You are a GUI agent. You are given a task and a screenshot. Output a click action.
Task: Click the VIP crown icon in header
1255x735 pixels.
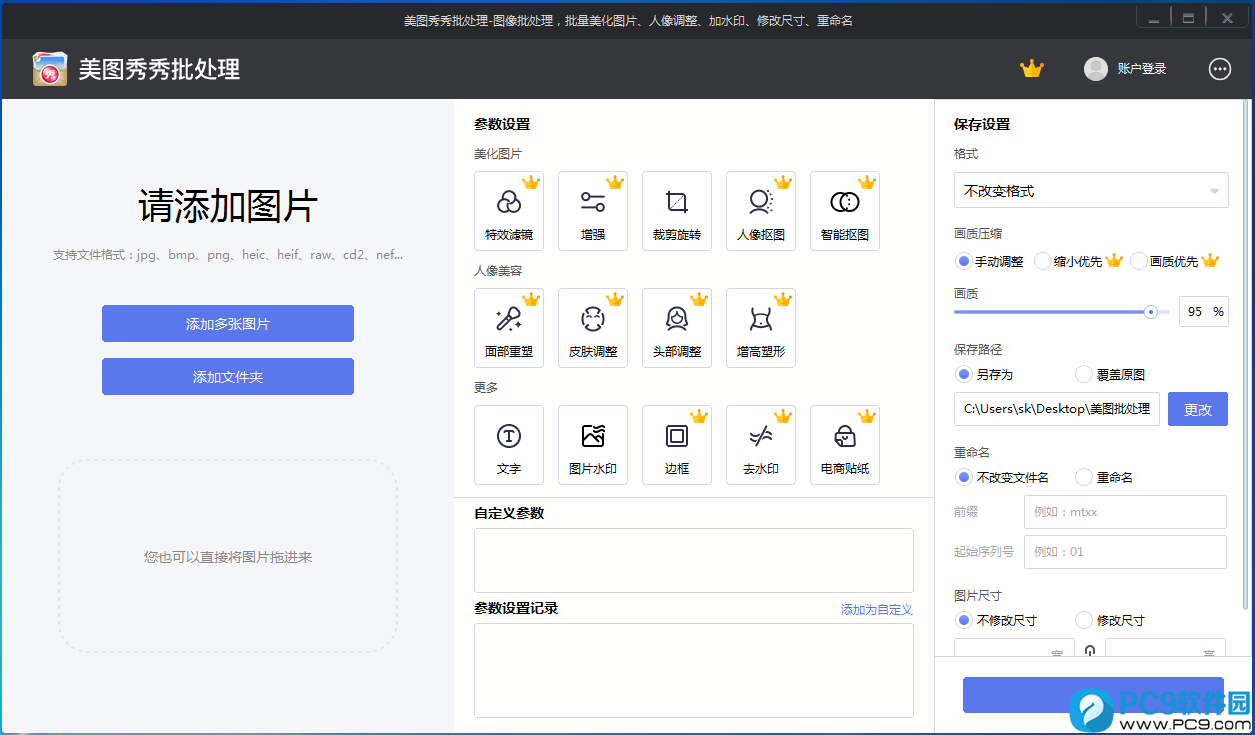tap(1031, 69)
